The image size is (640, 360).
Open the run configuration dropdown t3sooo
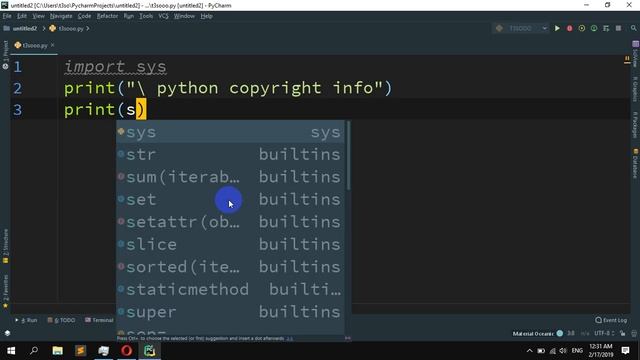(521, 28)
